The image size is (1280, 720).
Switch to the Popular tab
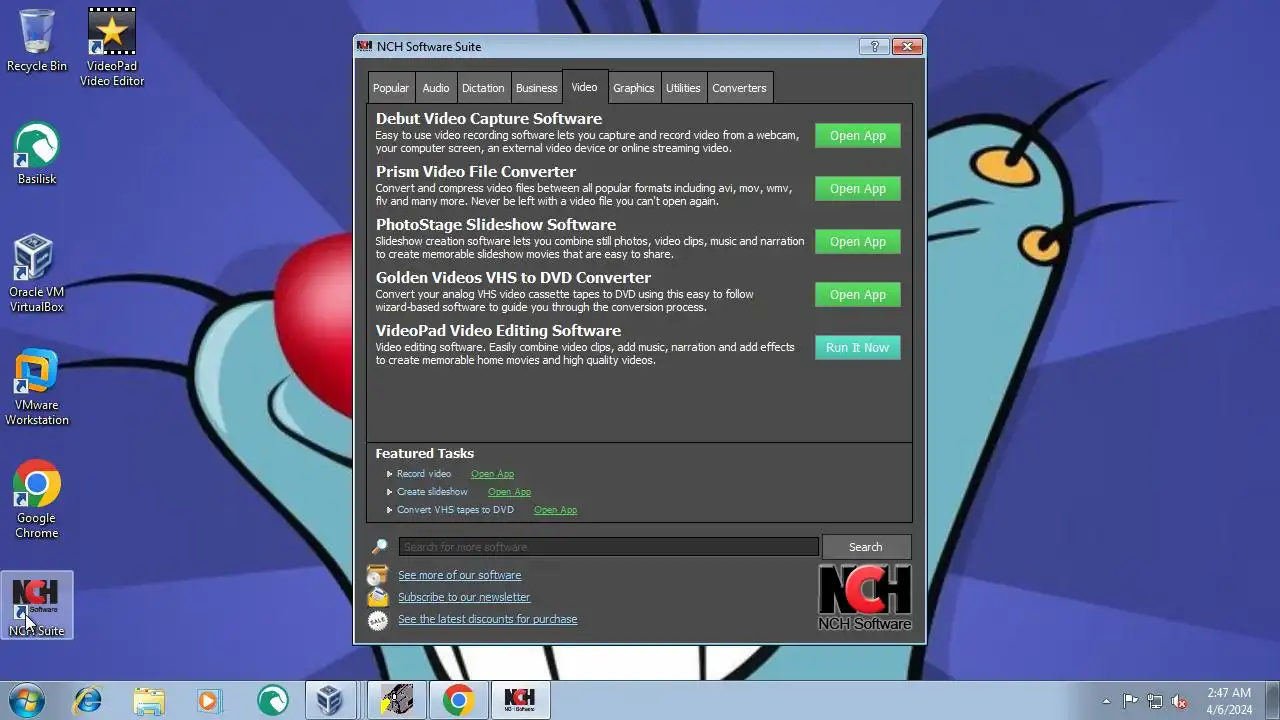390,88
